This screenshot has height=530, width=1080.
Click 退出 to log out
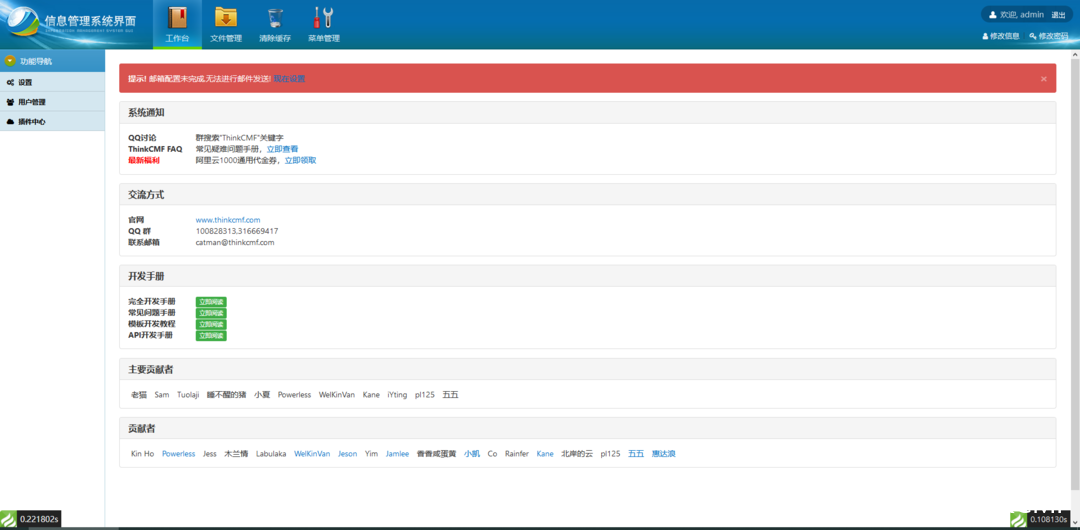point(1058,15)
